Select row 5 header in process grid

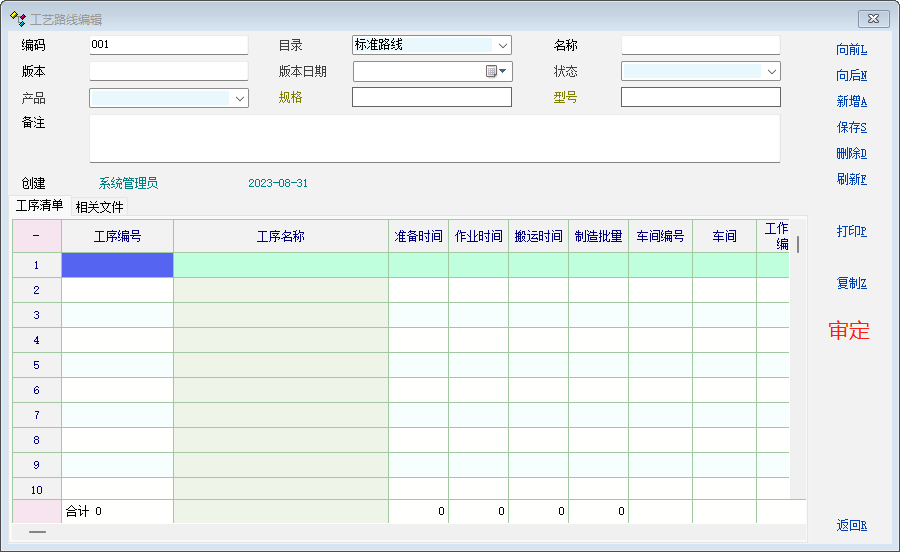36,365
